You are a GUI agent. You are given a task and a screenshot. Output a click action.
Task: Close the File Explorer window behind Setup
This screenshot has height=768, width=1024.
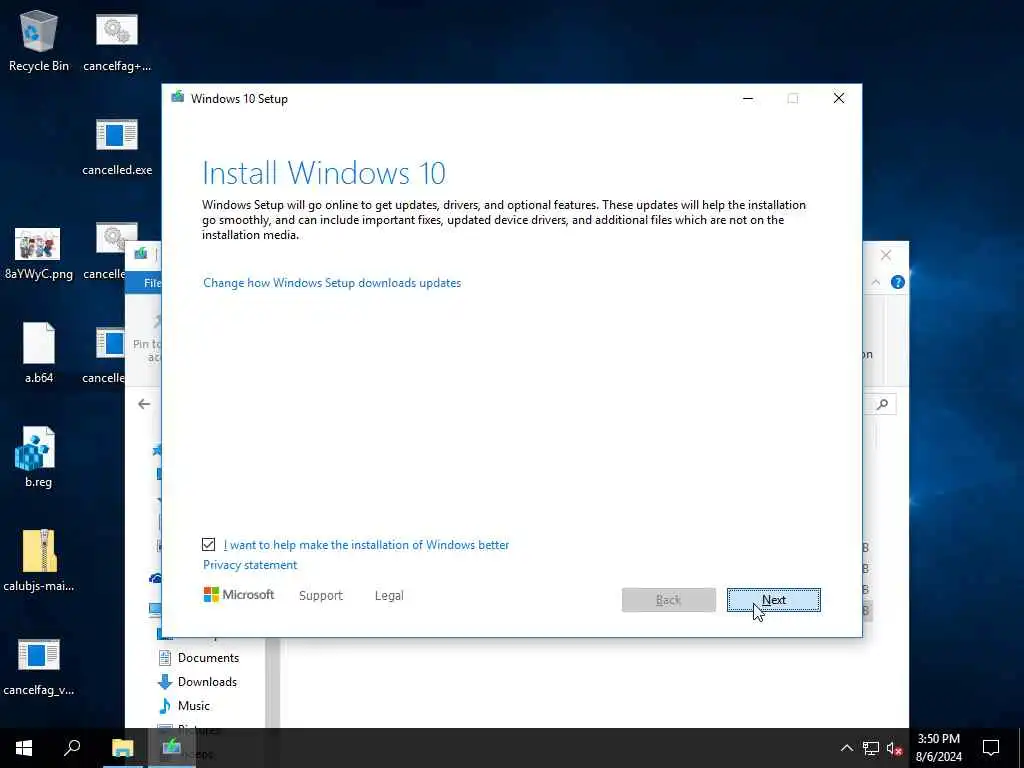pos(886,255)
